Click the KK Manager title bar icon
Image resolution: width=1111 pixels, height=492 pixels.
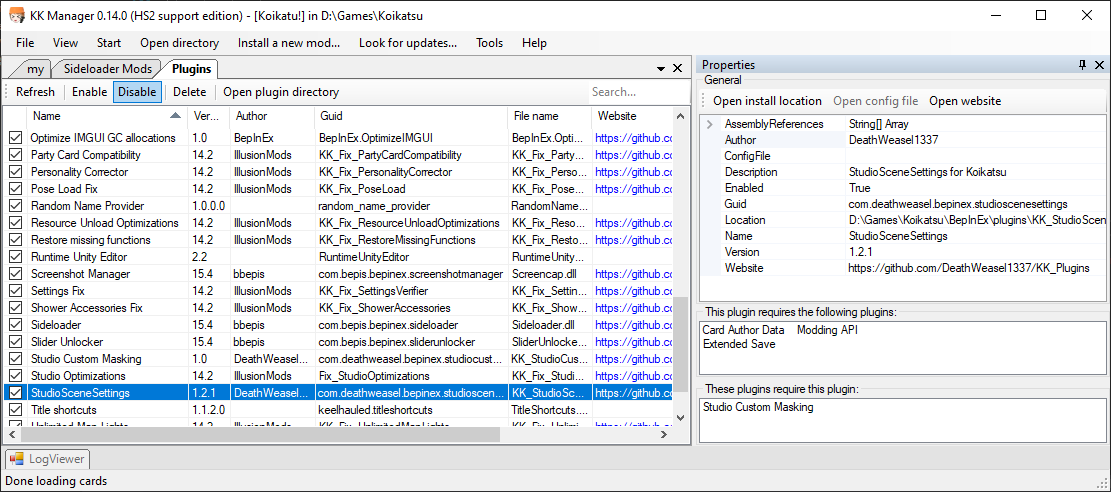pyautogui.click(x=16, y=15)
